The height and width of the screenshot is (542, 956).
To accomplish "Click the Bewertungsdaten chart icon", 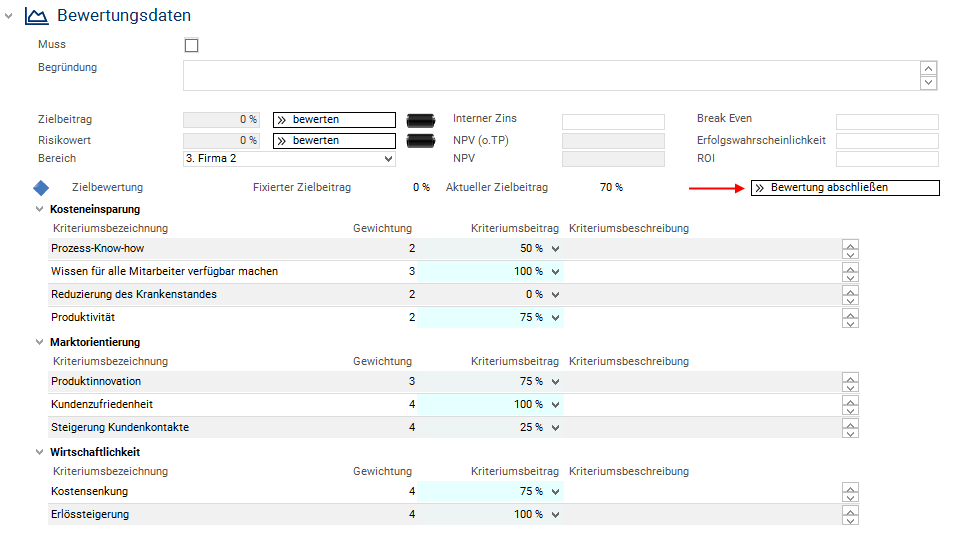I will (36, 16).
